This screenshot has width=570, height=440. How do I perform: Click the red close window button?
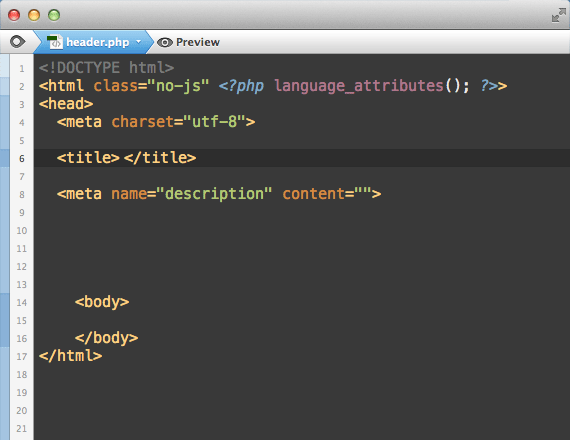14,15
